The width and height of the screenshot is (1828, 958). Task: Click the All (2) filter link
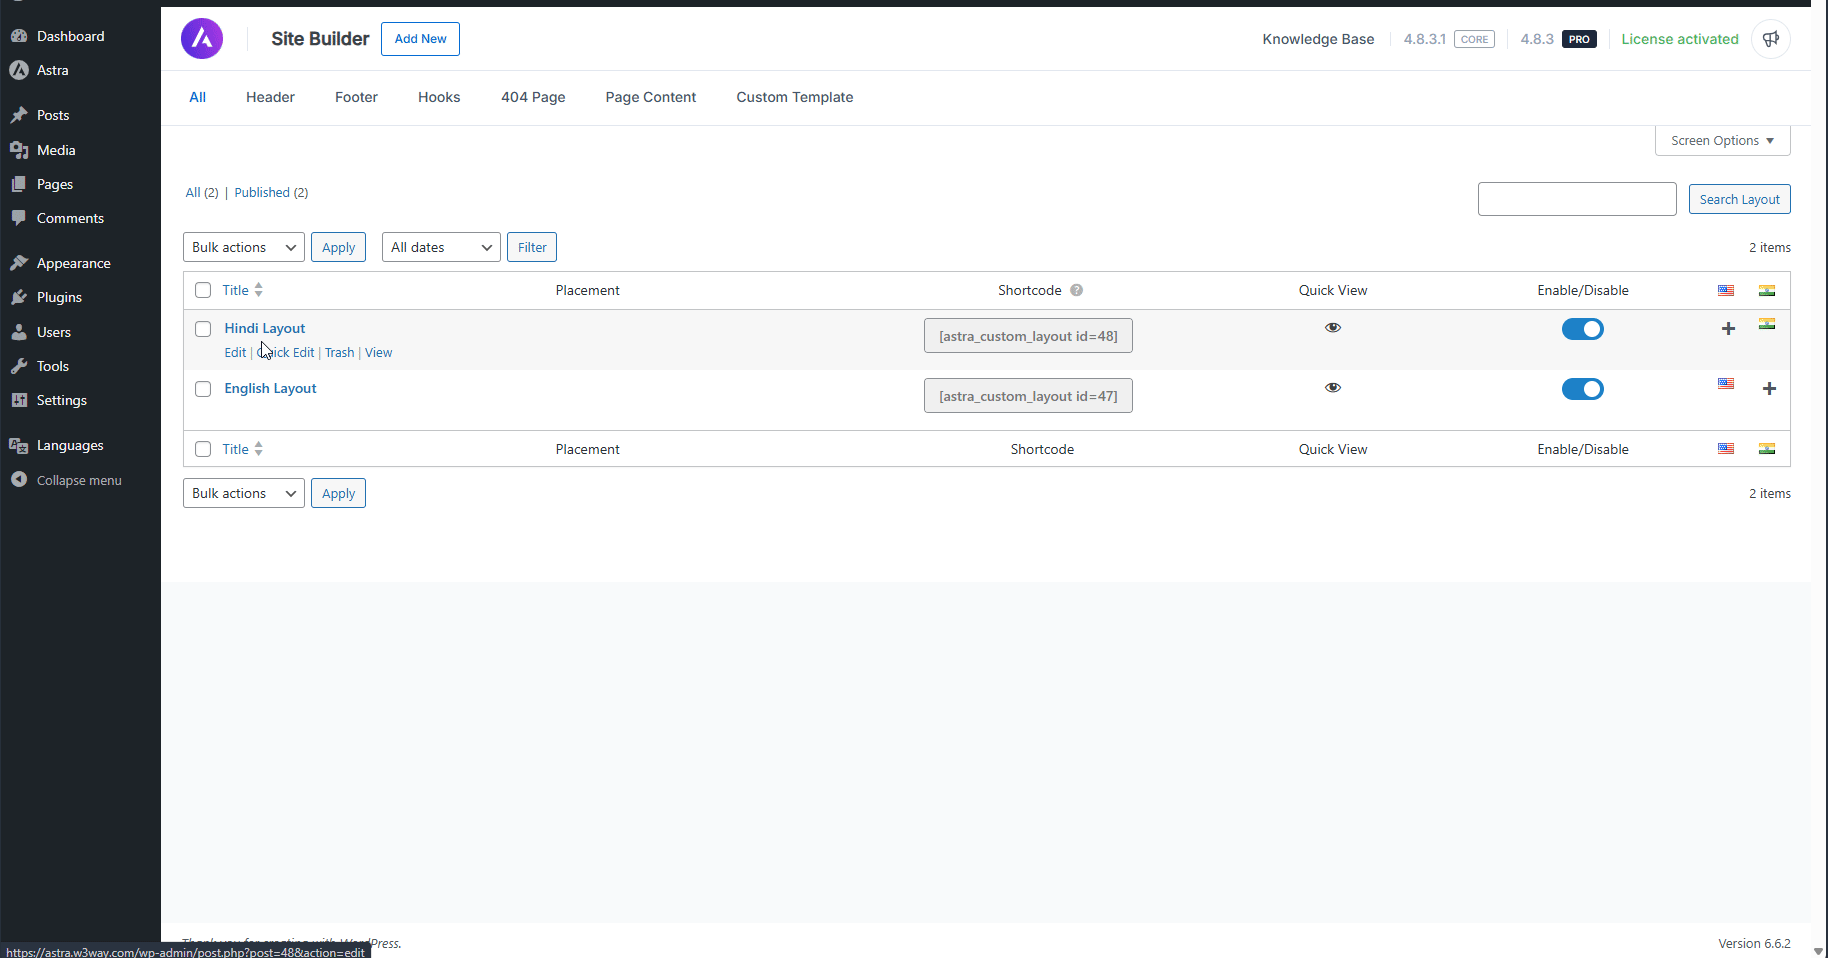[x=202, y=192]
